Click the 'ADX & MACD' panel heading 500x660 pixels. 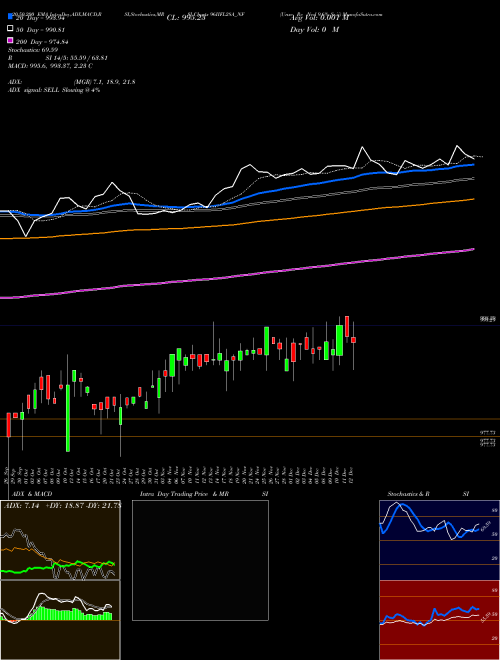(x=32, y=494)
